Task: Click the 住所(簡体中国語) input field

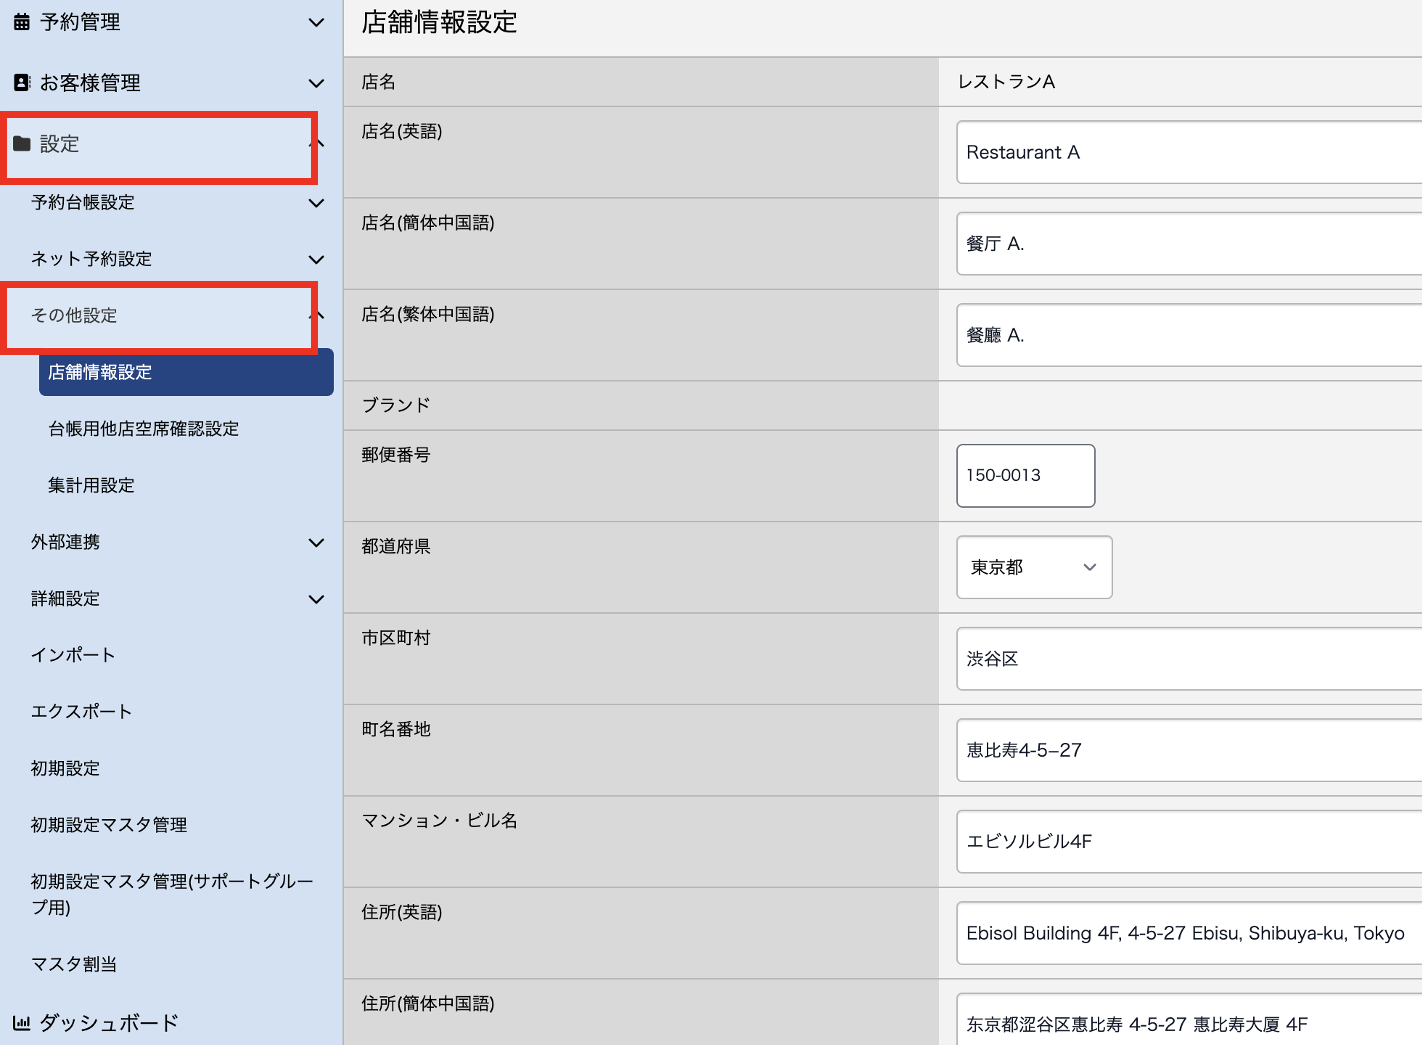Action: click(x=1189, y=1020)
